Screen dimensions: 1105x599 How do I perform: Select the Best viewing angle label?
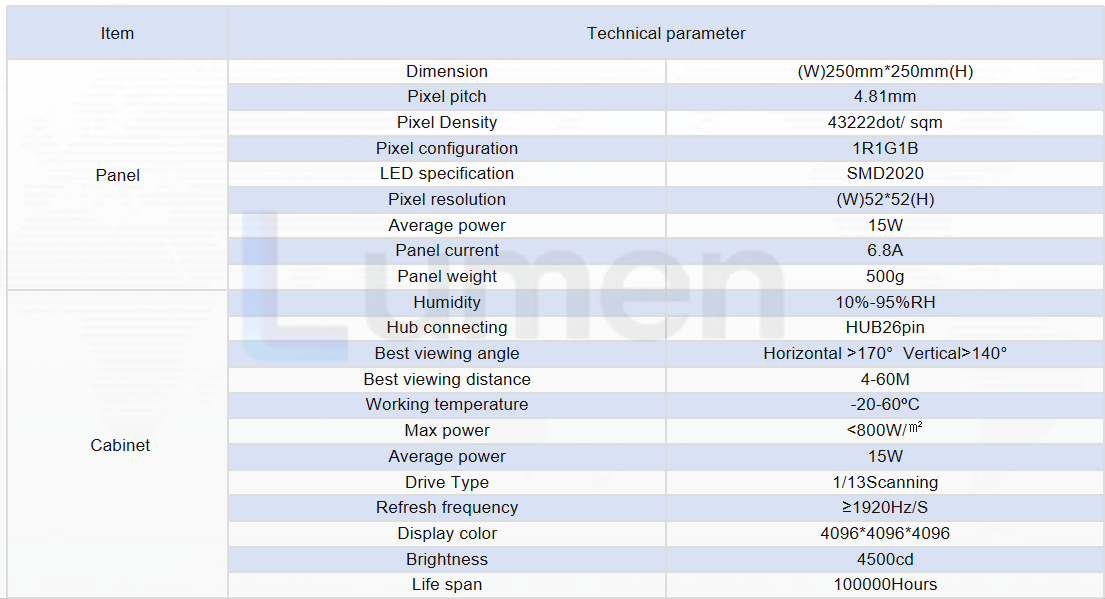click(447, 353)
